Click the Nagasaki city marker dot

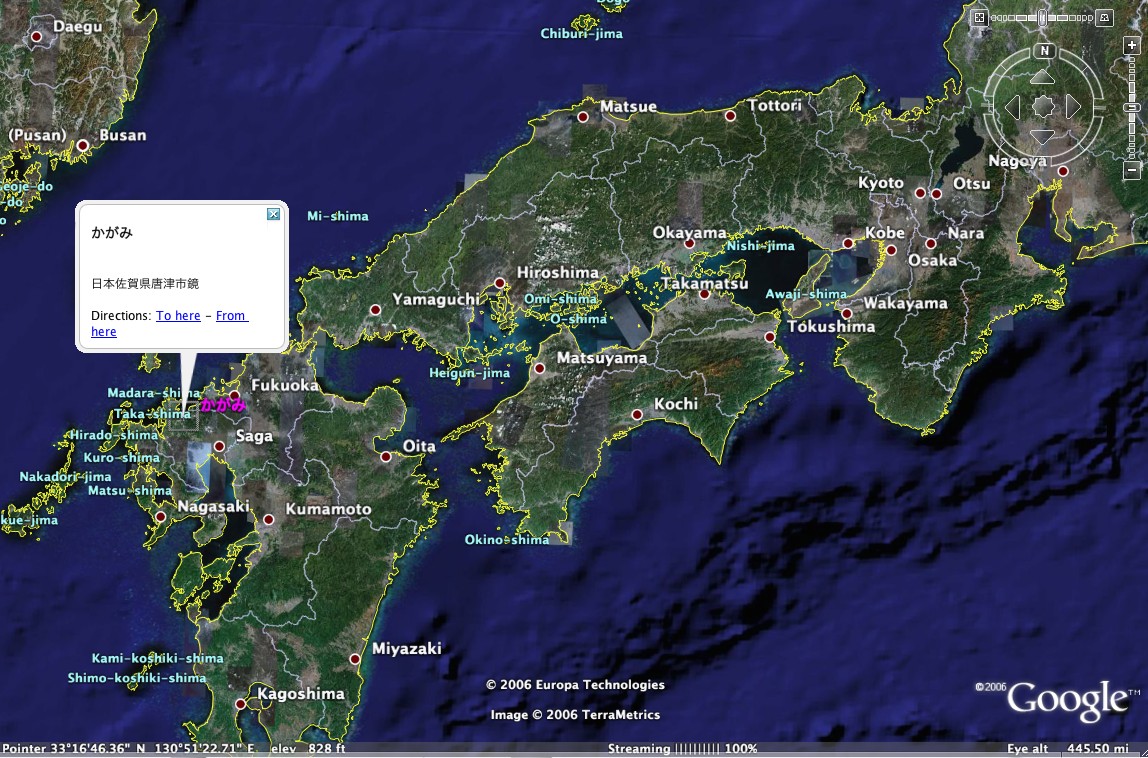(x=160, y=517)
